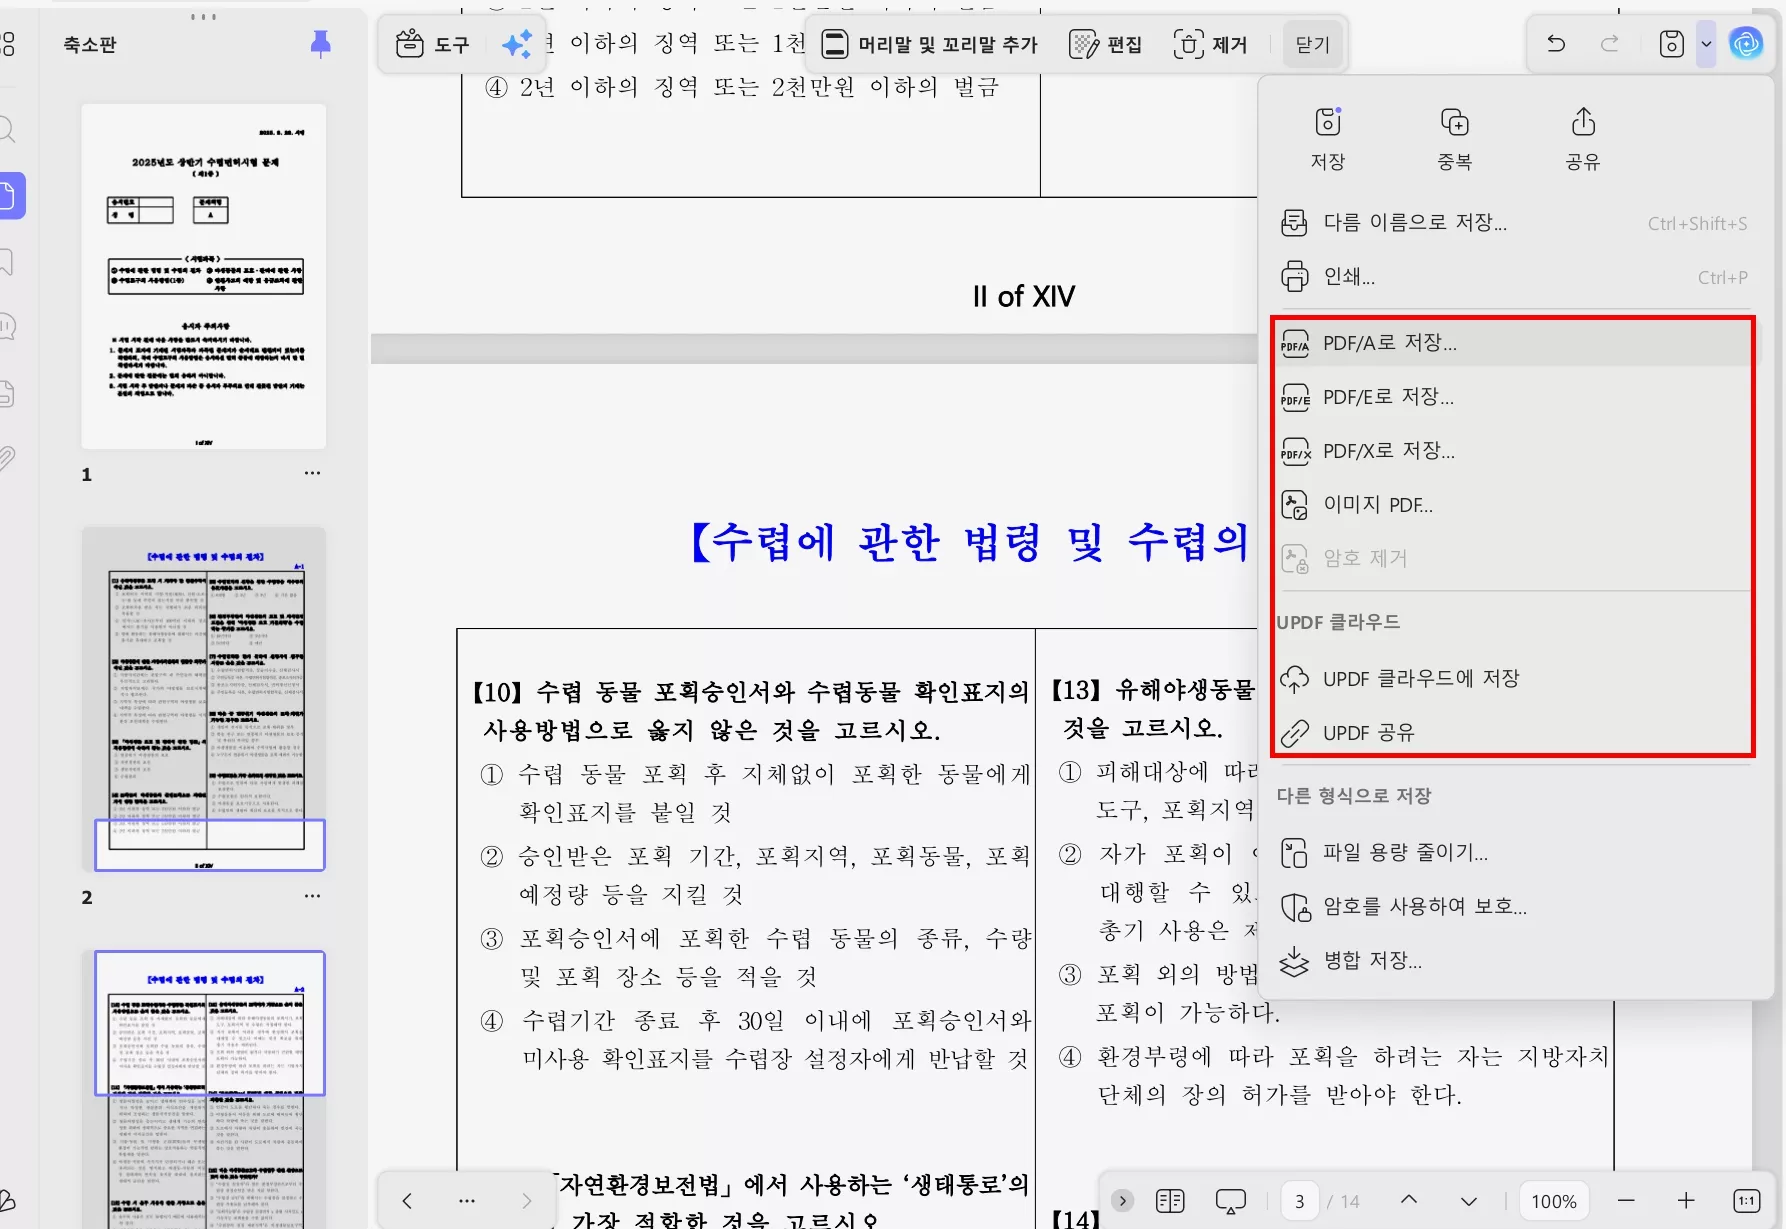Toggle the pushpin to pin the thumbnail panel
The image size is (1786, 1229).
pyautogui.click(x=320, y=44)
